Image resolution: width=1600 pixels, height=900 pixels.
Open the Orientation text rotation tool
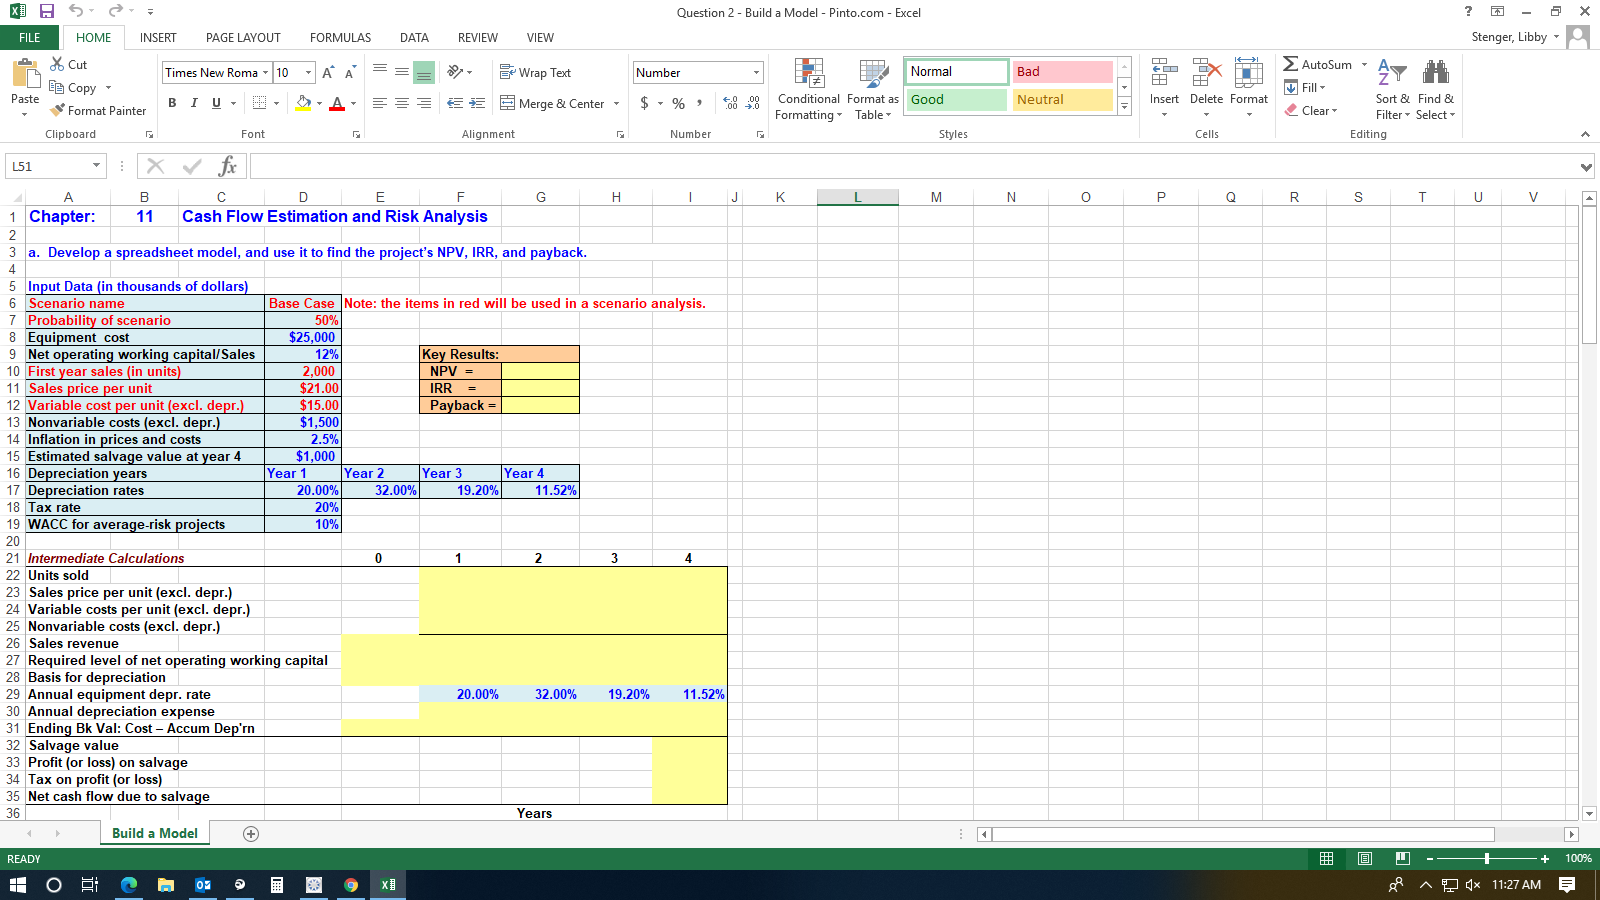click(x=456, y=72)
